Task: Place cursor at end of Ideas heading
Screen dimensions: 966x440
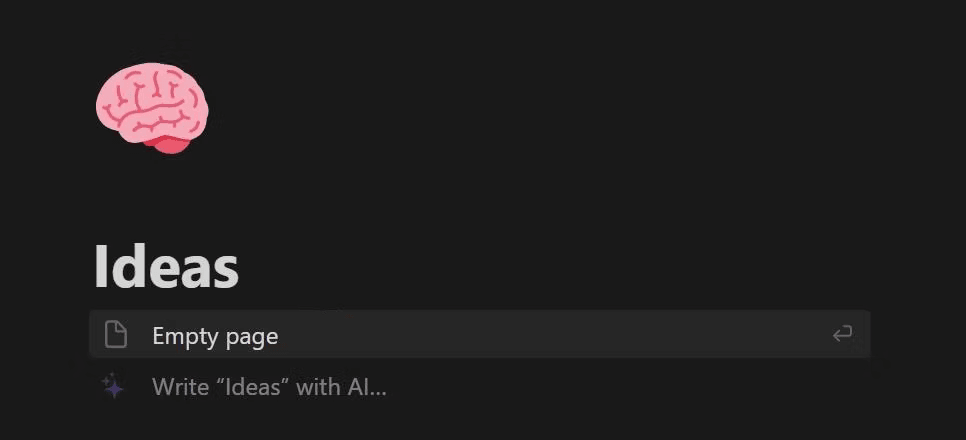Action: 239,267
